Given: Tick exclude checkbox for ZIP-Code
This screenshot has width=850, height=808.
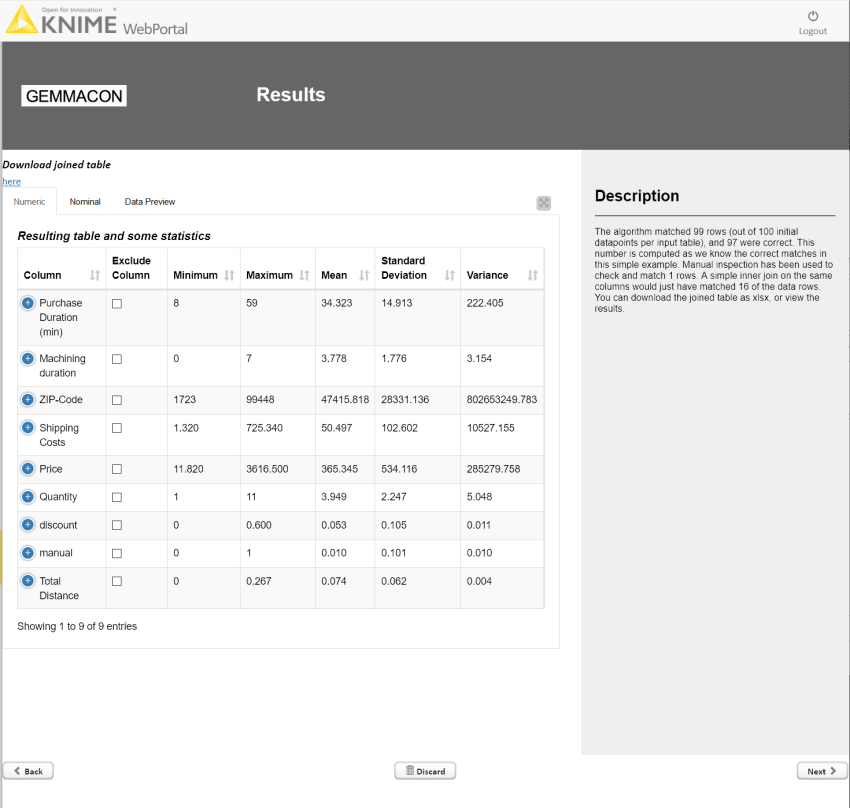Looking at the screenshot, I should 117,400.
